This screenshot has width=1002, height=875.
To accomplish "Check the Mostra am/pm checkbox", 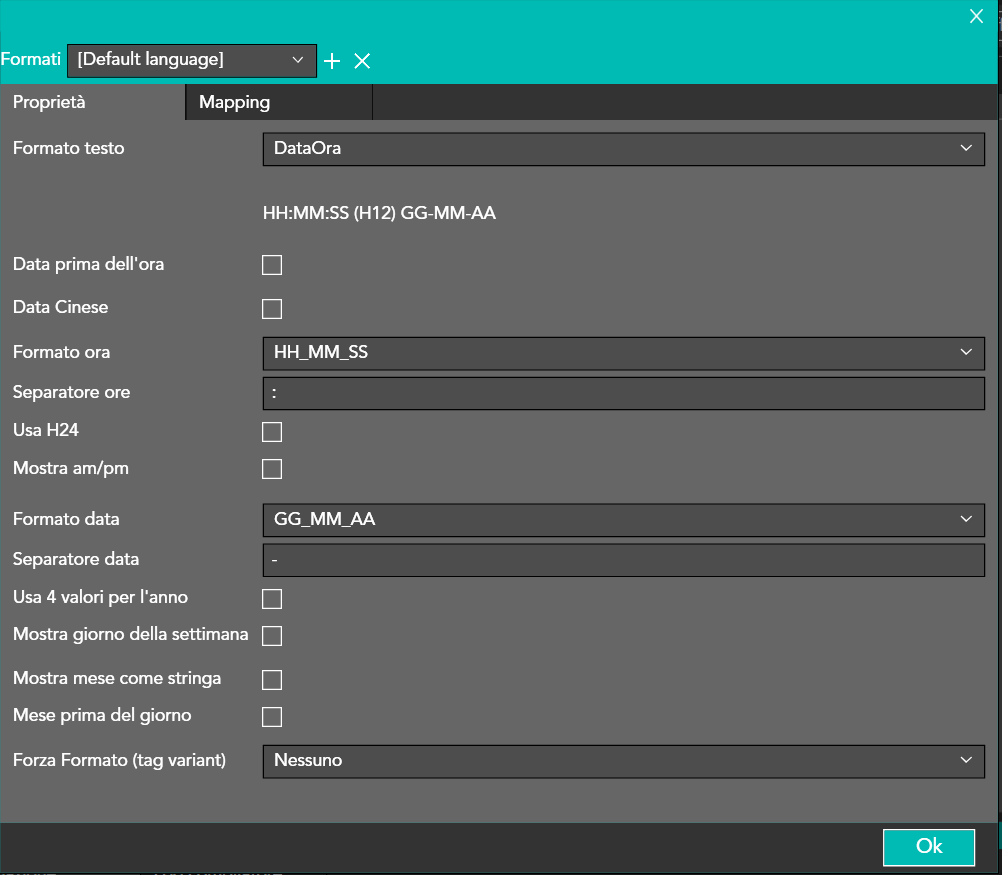I will pyautogui.click(x=272, y=468).
